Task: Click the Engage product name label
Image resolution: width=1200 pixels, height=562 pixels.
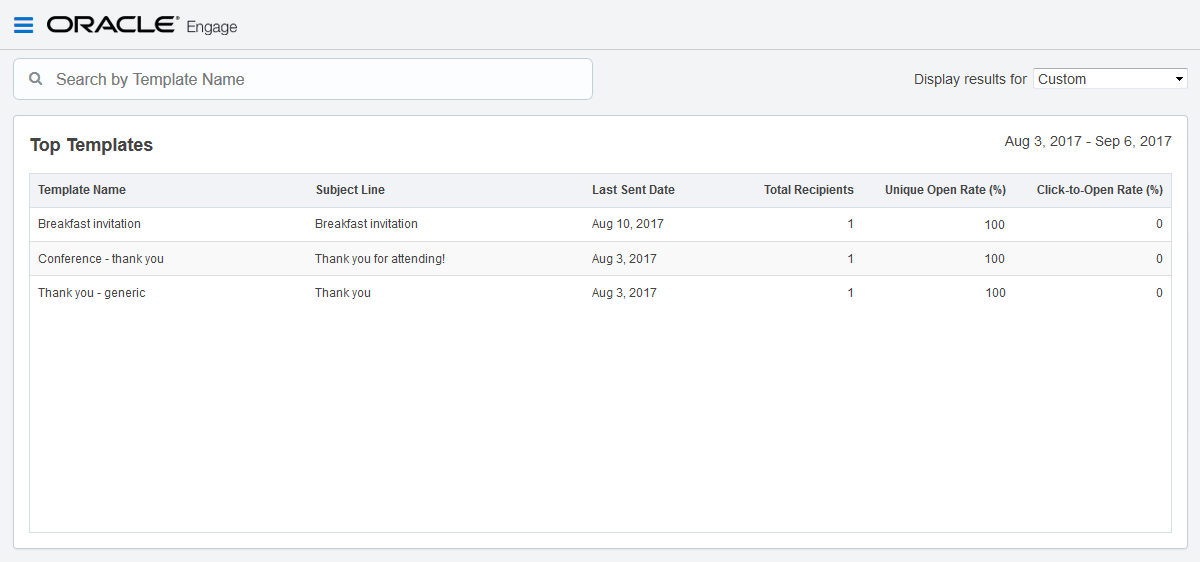Action: (x=212, y=27)
